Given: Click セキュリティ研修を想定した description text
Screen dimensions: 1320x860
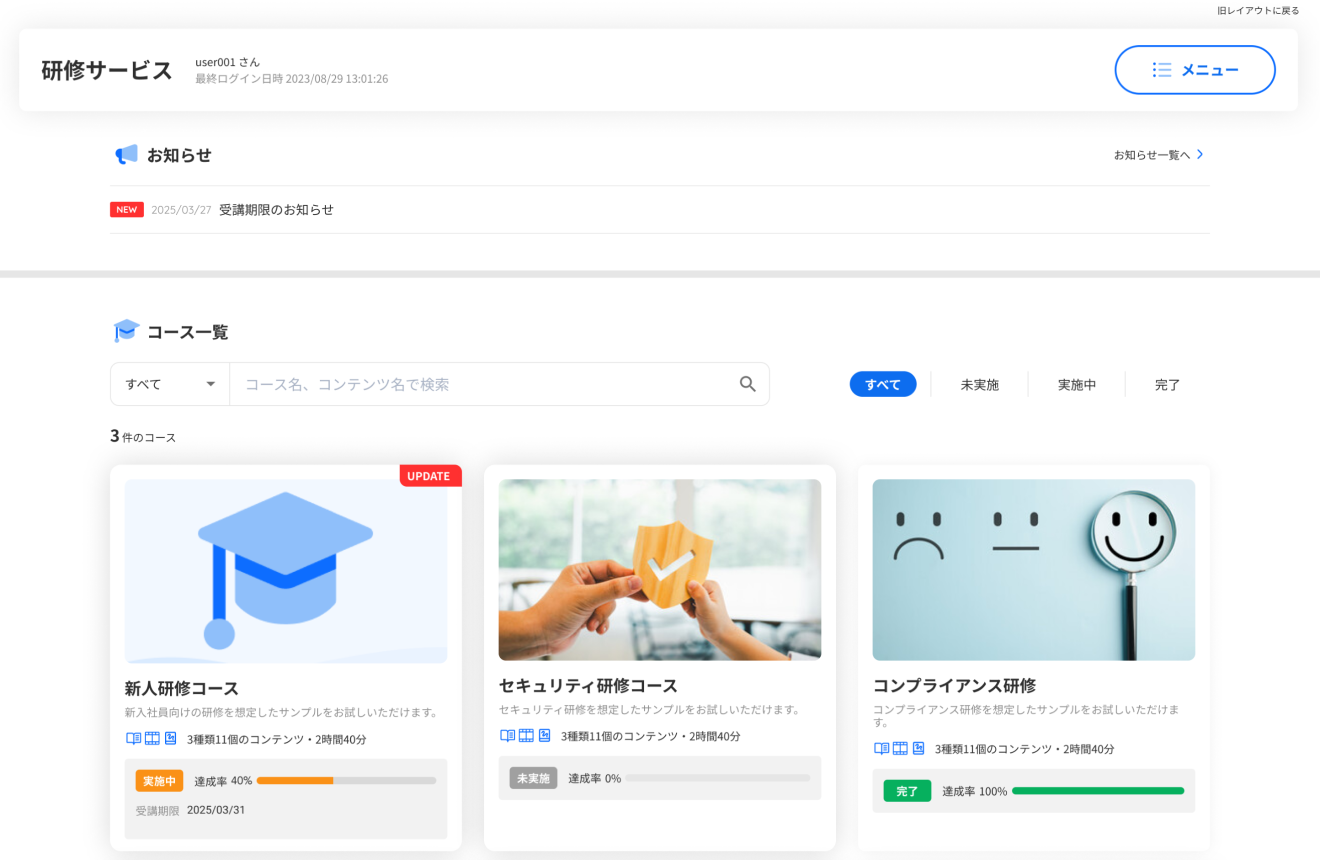Looking at the screenshot, I should point(650,710).
